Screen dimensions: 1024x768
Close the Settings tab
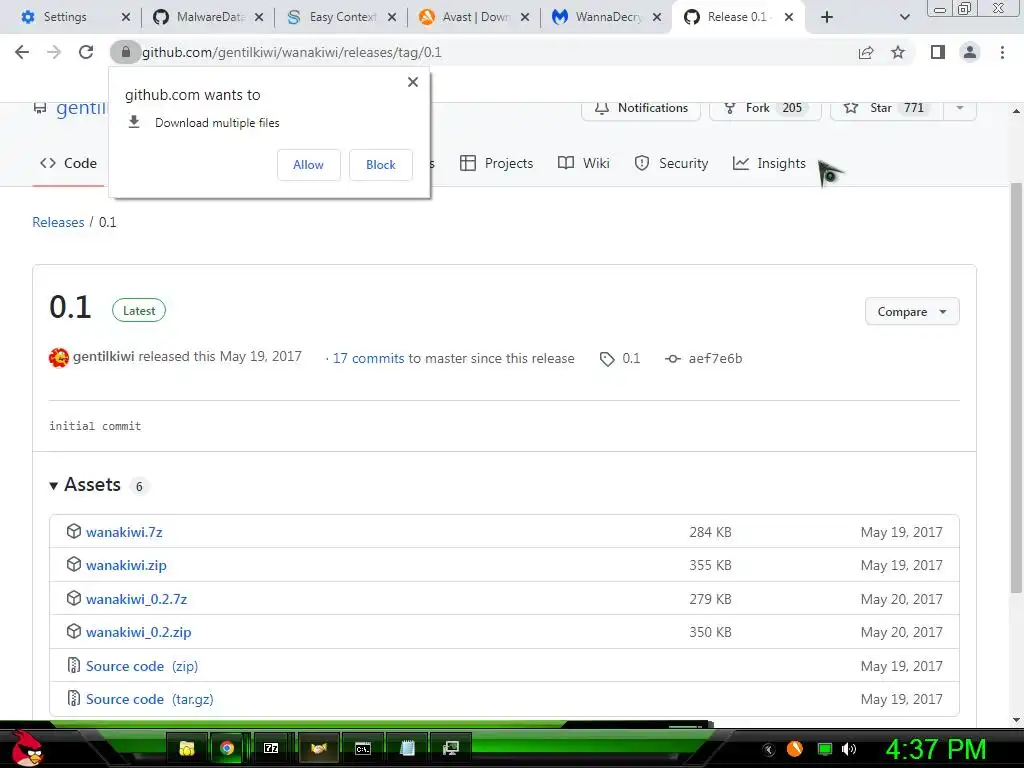(x=126, y=17)
